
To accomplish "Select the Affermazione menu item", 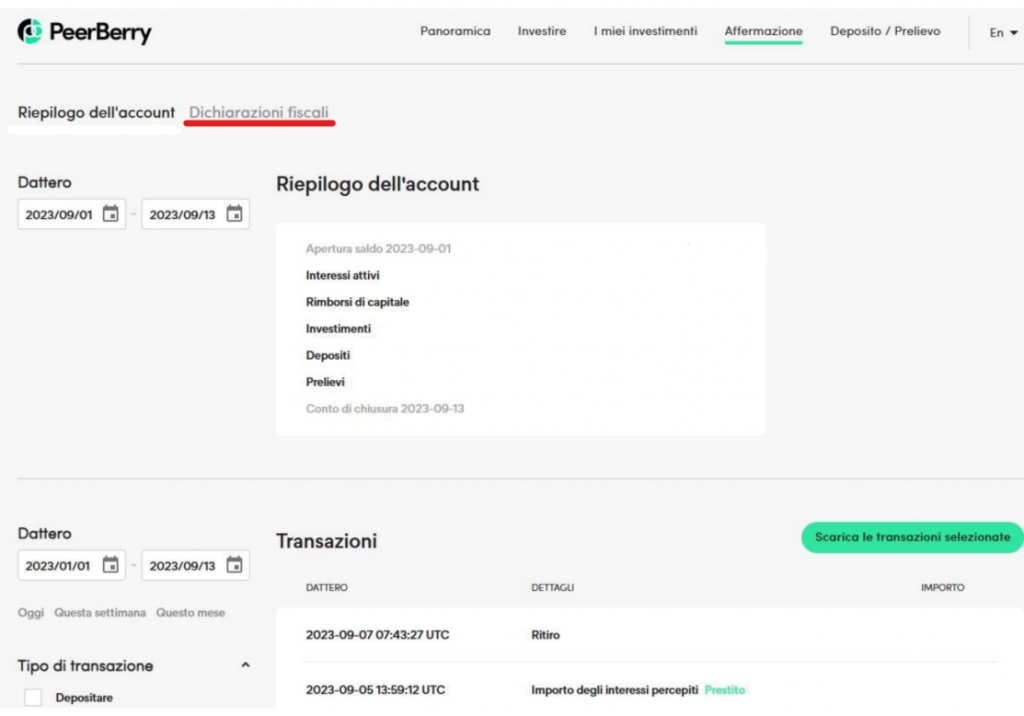I will pyautogui.click(x=763, y=32).
